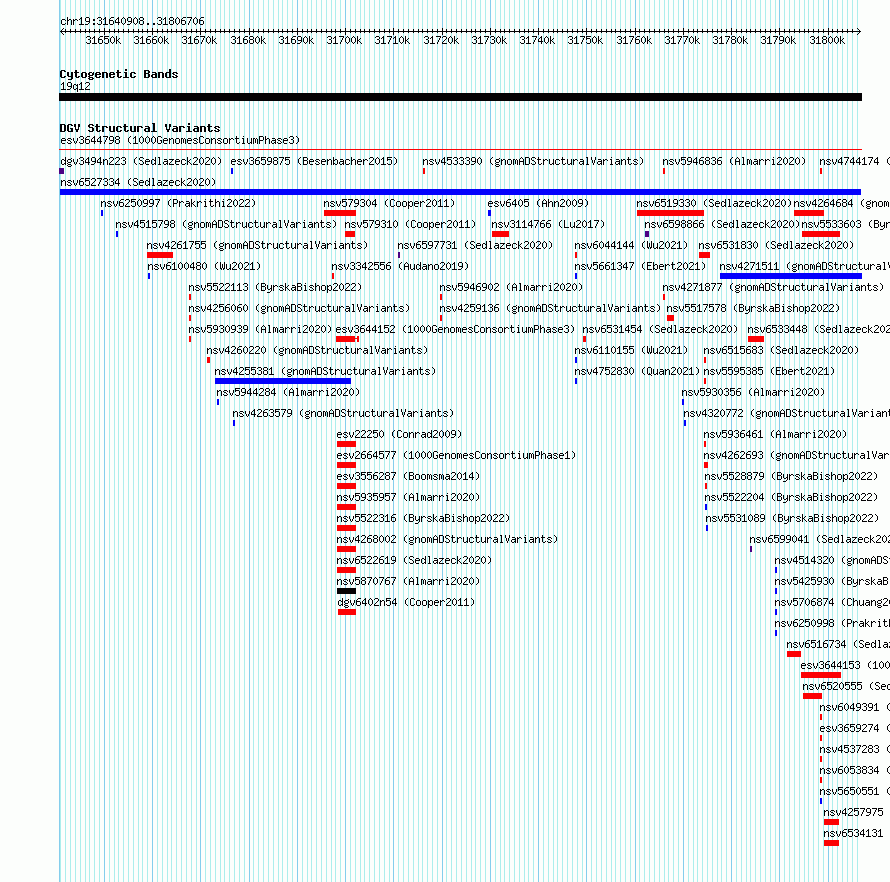Click the red bar under nsv4261755
Screen dimensions: 890x882
pyautogui.click(x=160, y=255)
